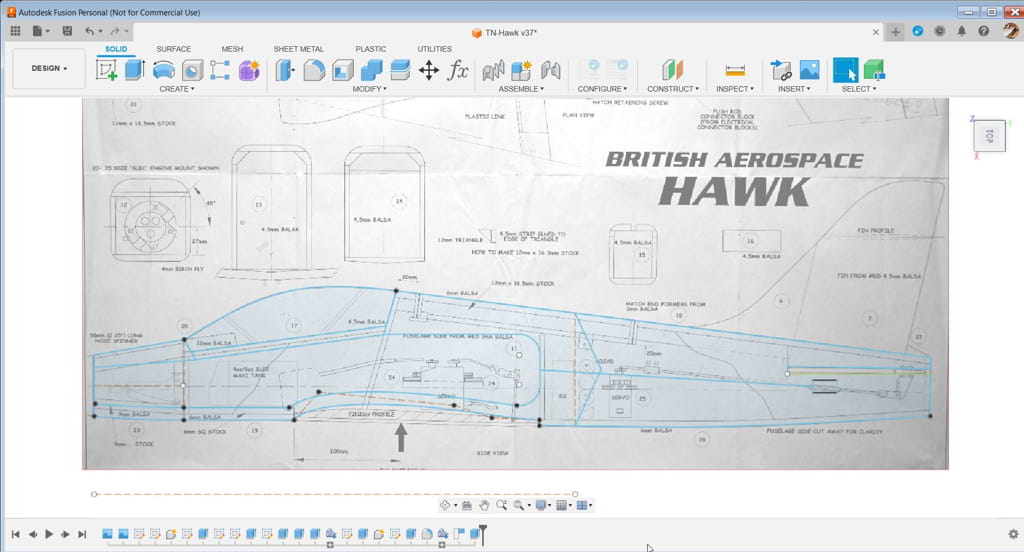Open the DESIGN workspace dropdown
The image size is (1024, 552).
(49, 68)
